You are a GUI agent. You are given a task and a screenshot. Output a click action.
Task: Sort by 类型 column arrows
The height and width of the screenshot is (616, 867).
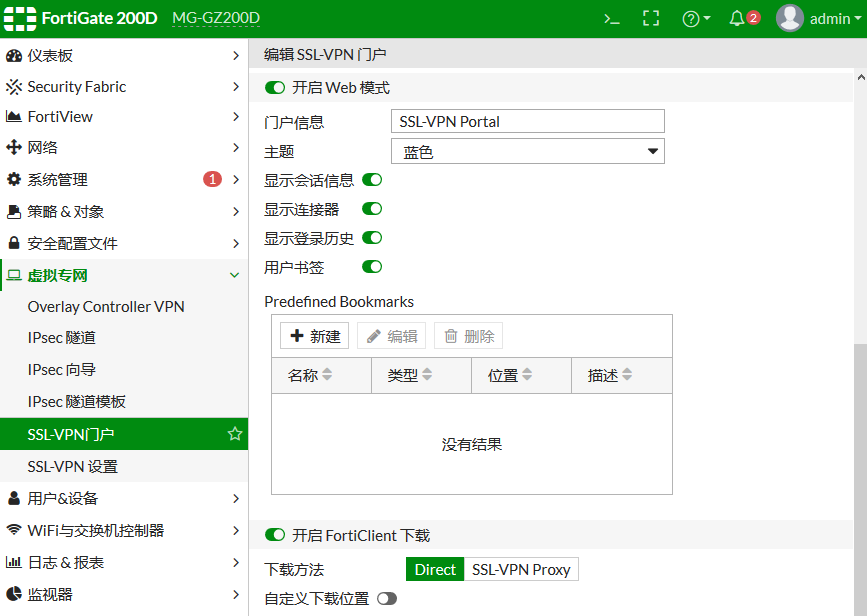click(427, 375)
